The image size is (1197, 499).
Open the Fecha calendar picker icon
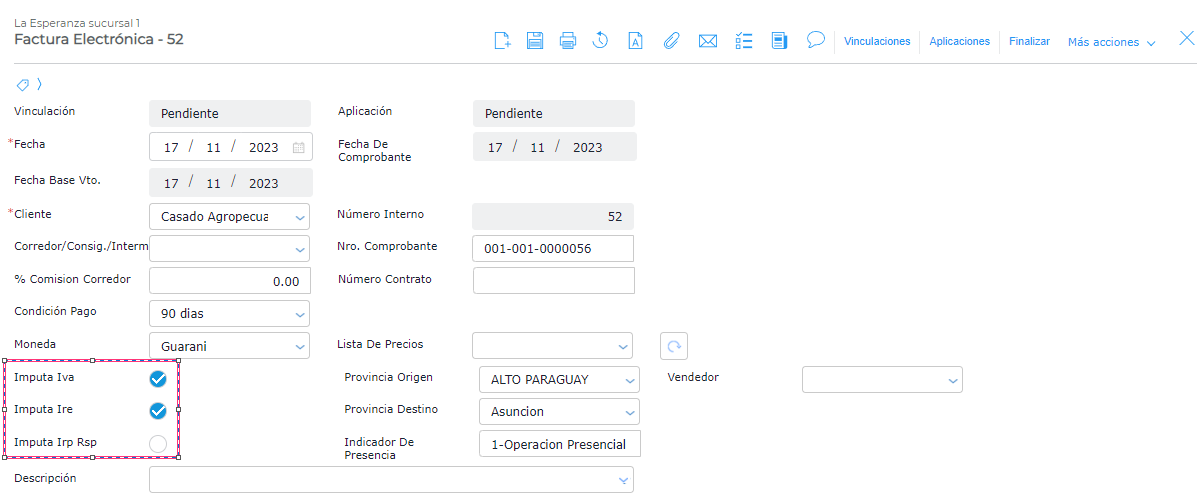point(298,147)
